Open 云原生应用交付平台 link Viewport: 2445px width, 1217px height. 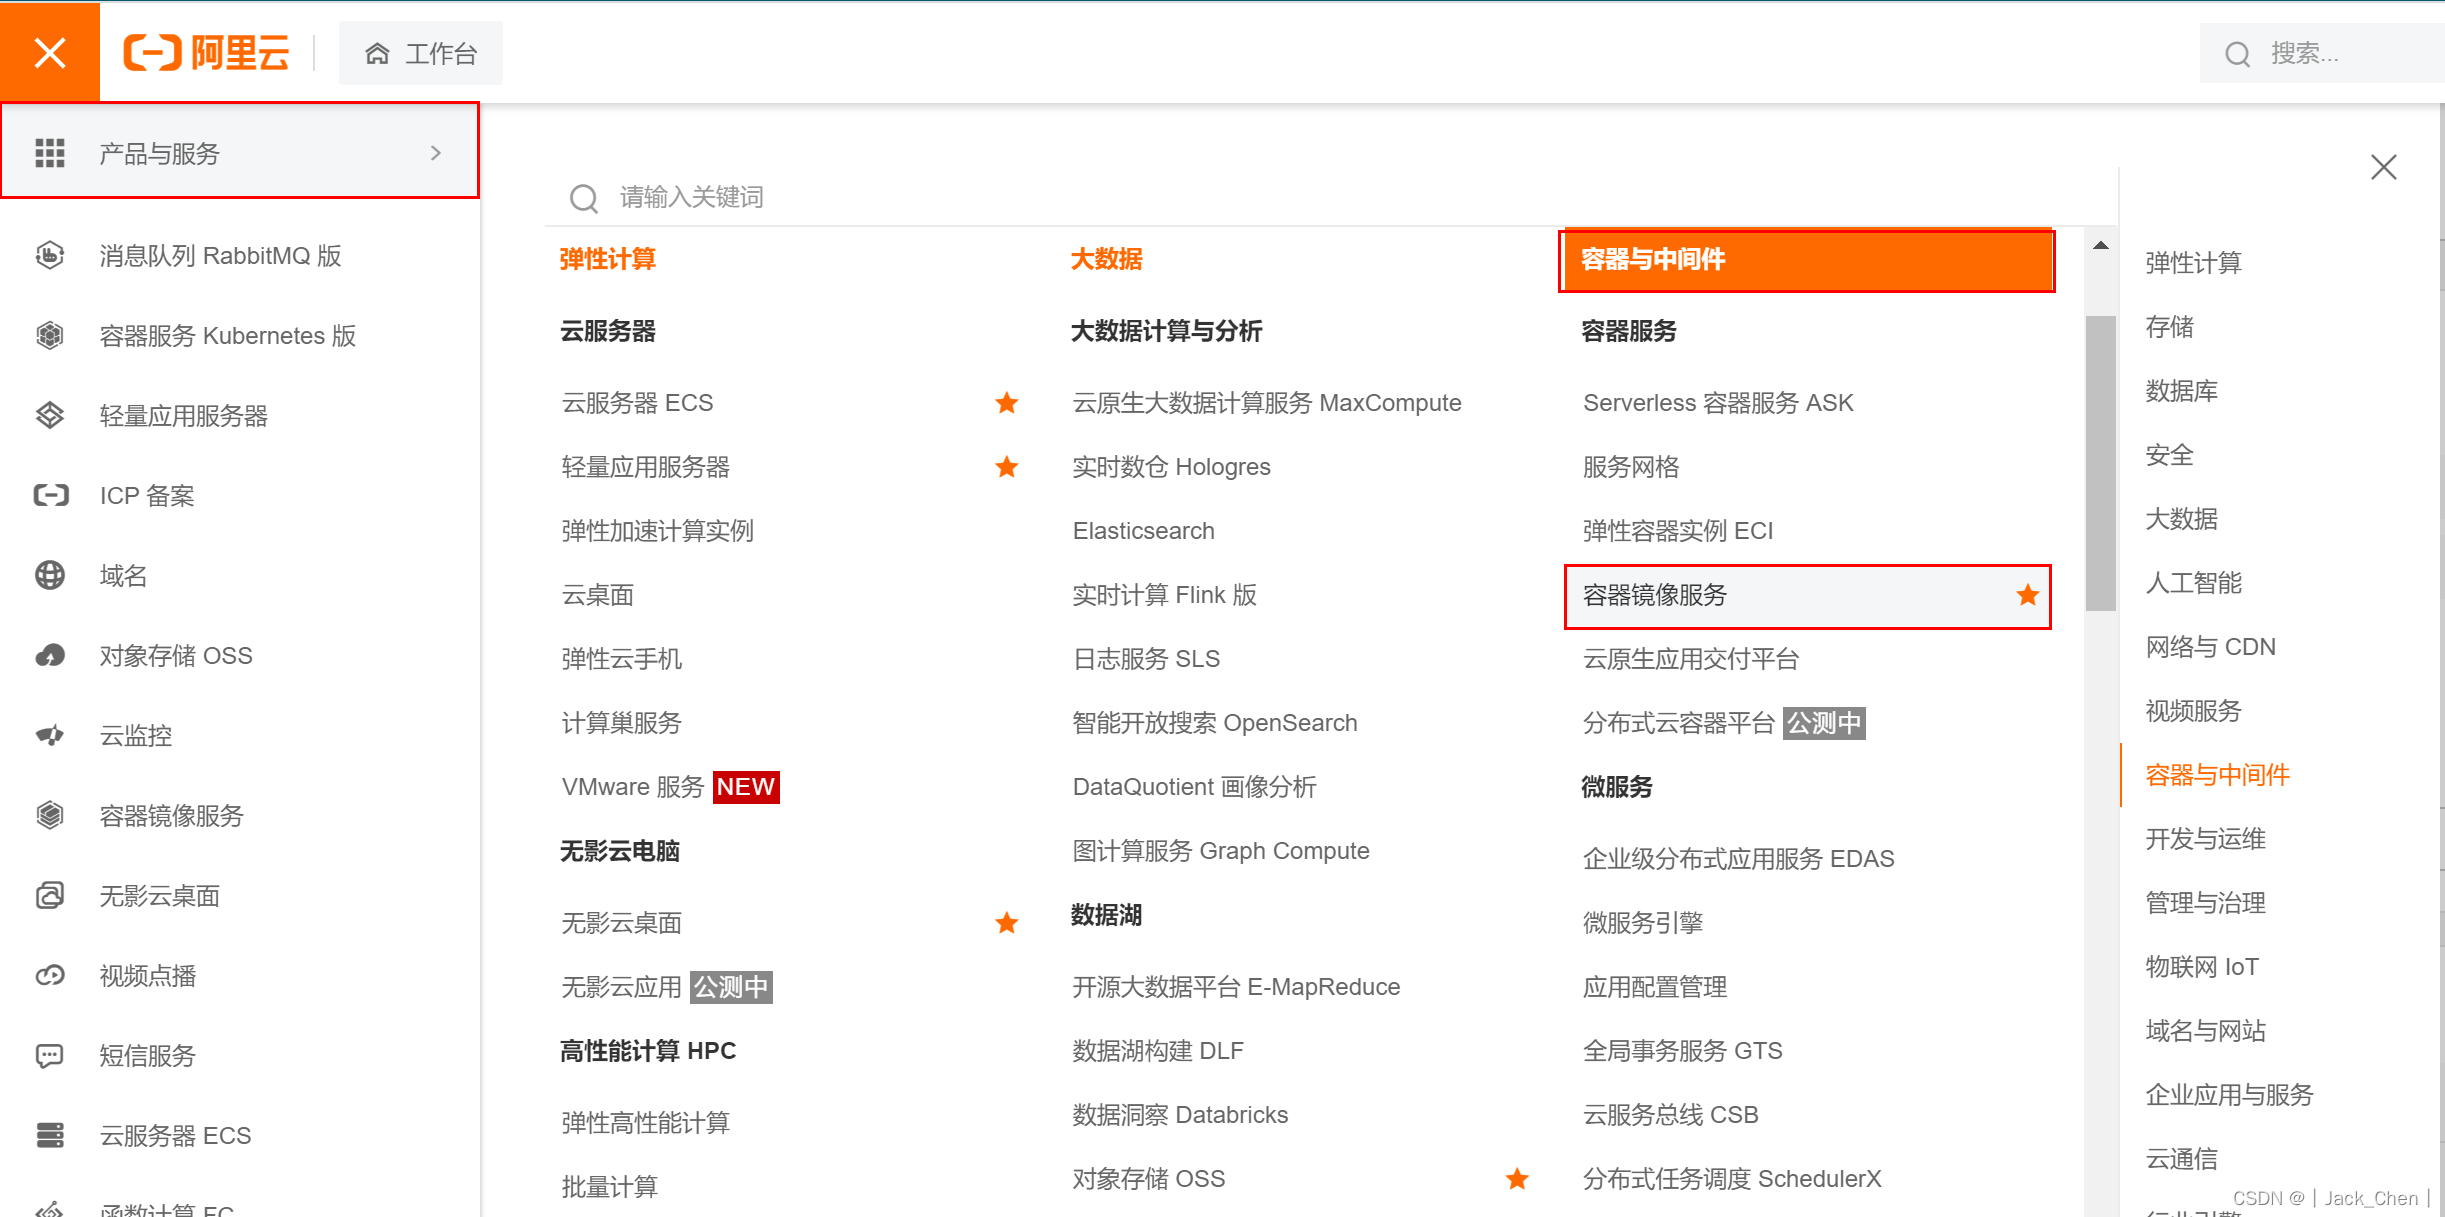coord(1690,659)
